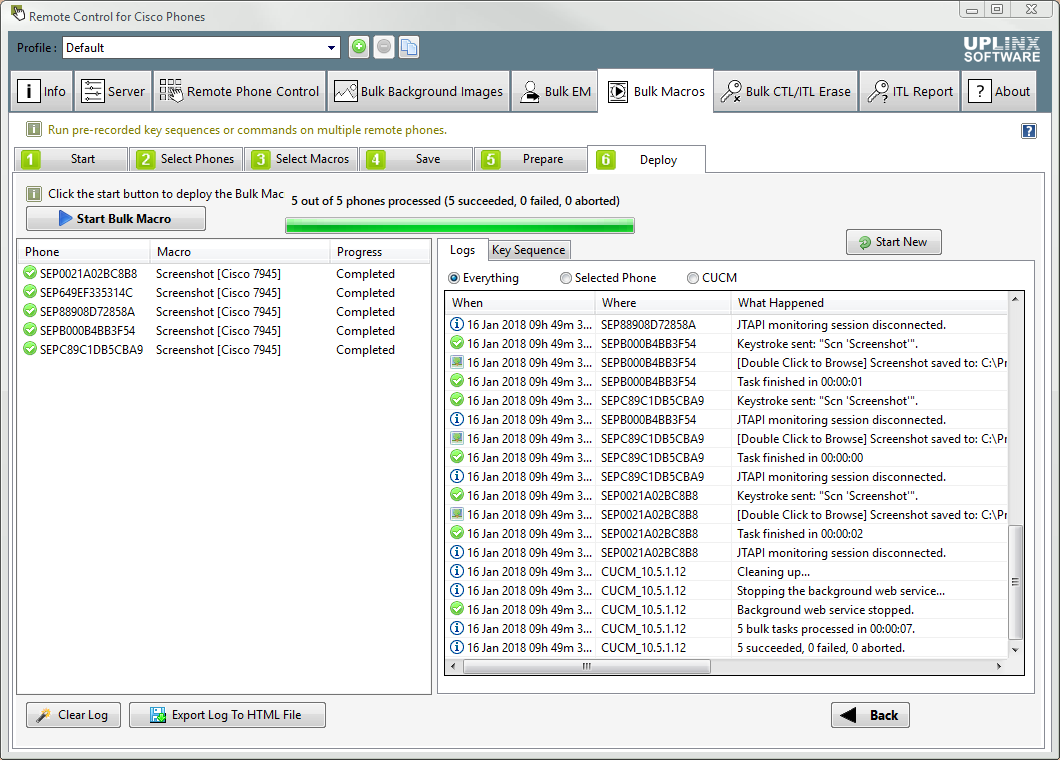The height and width of the screenshot is (760, 1060).
Task: Click the status icon beside SEPC89C1DB5CBA9 in phone list
Action: tap(30, 348)
